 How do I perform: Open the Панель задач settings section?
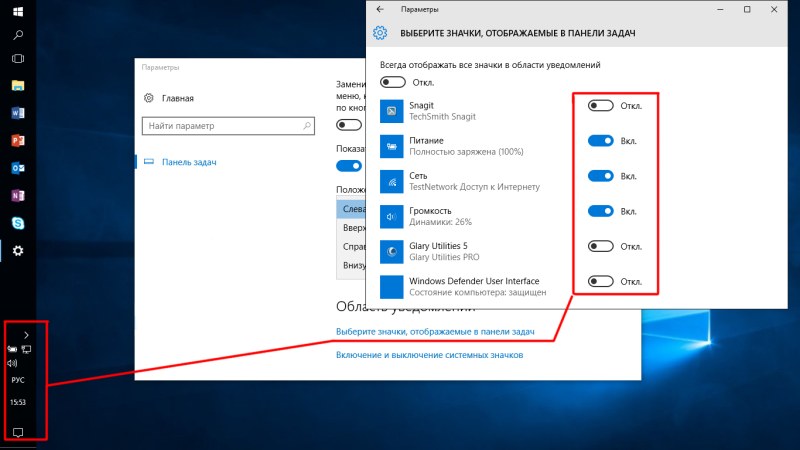[189, 162]
